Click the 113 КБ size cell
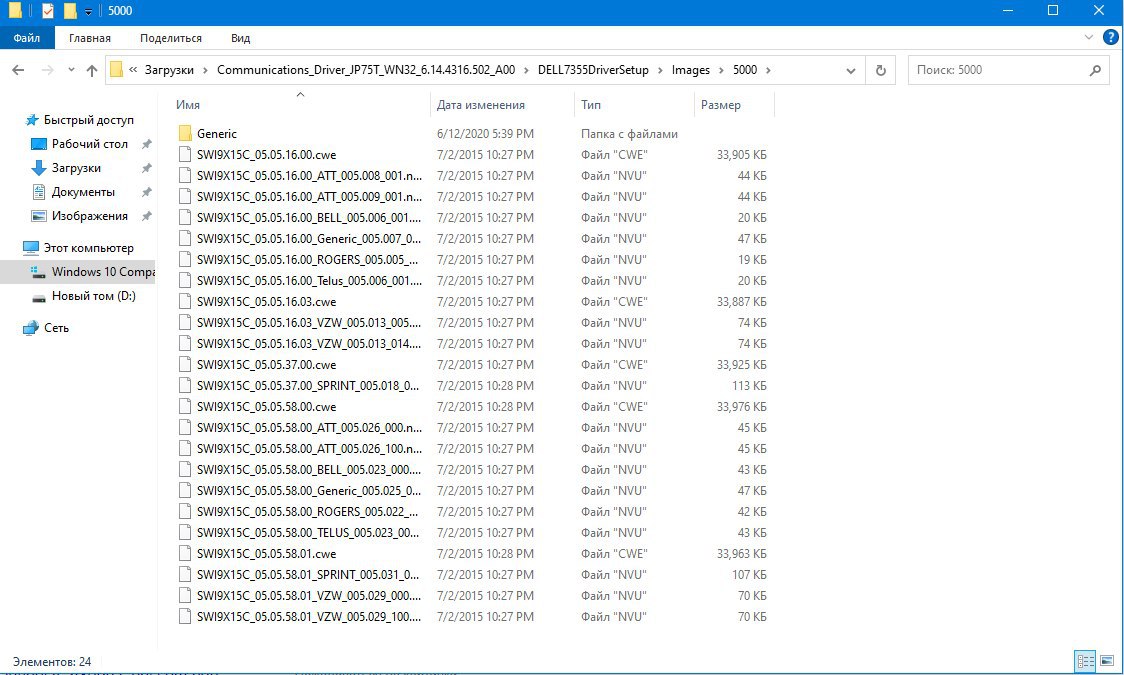The image size is (1124, 675). [749, 386]
